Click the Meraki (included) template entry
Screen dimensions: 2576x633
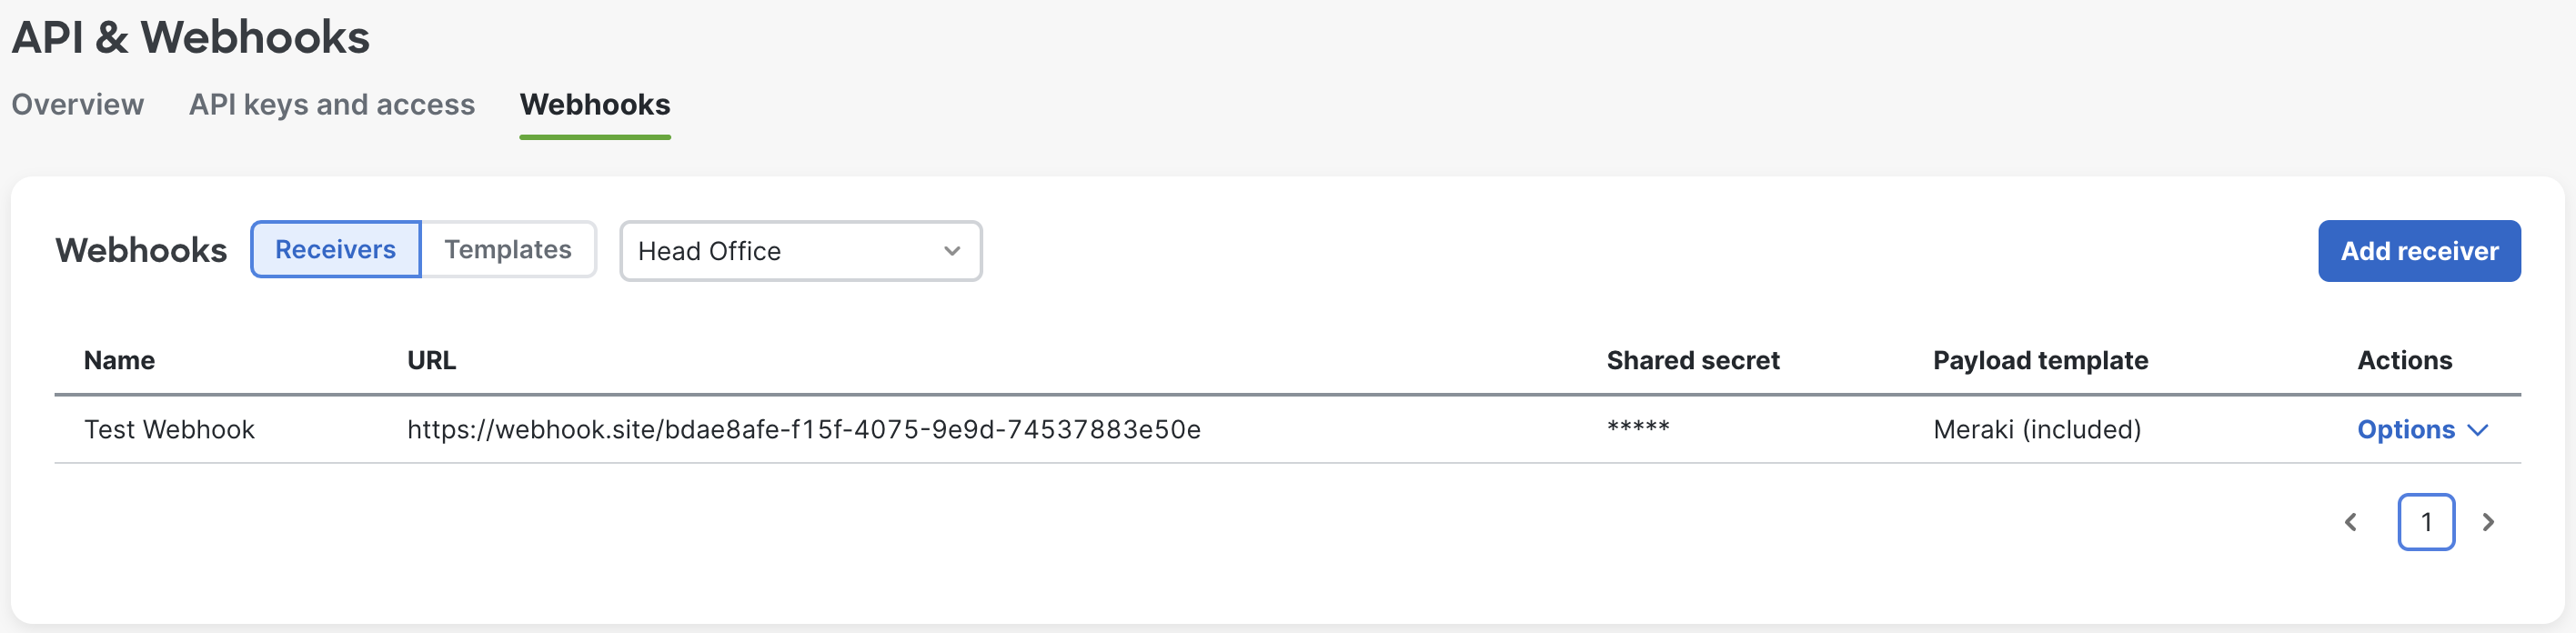tap(2036, 429)
